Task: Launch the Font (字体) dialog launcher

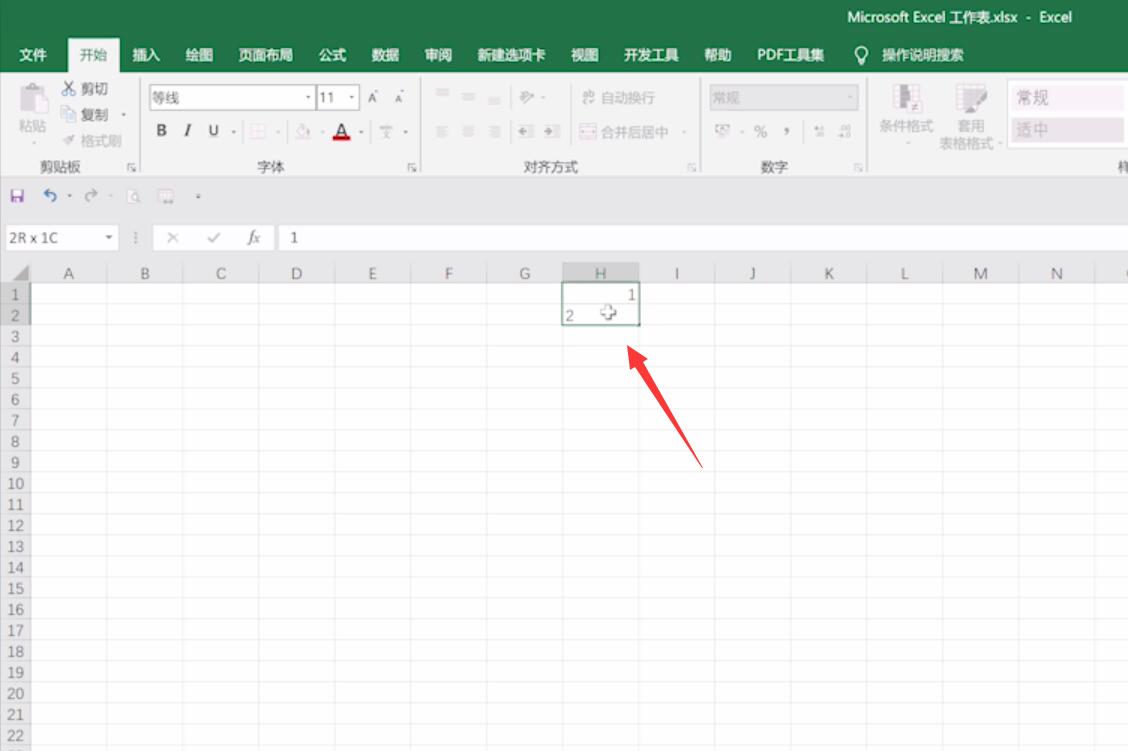Action: point(411,168)
